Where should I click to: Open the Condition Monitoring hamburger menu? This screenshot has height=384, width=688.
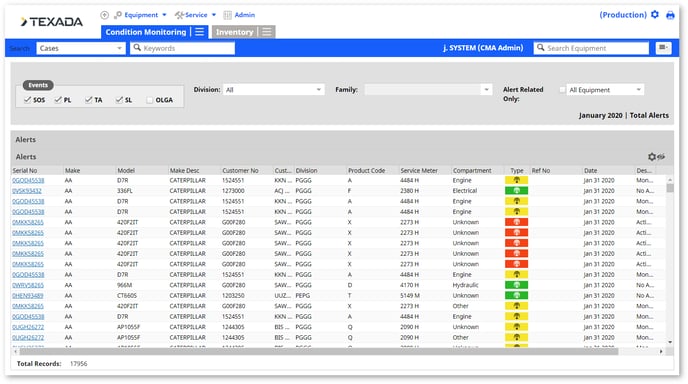click(200, 32)
